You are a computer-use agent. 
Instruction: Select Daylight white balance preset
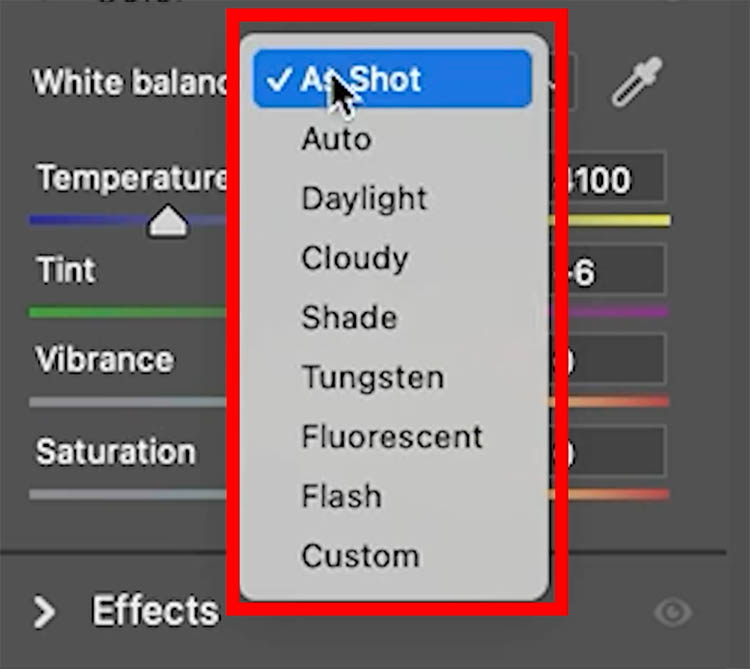point(364,198)
